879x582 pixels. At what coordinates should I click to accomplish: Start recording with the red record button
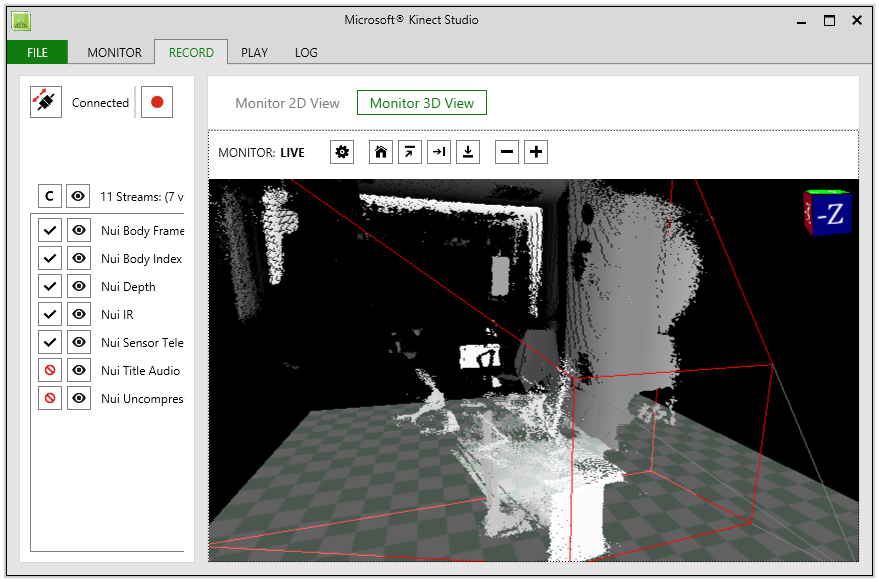[157, 102]
